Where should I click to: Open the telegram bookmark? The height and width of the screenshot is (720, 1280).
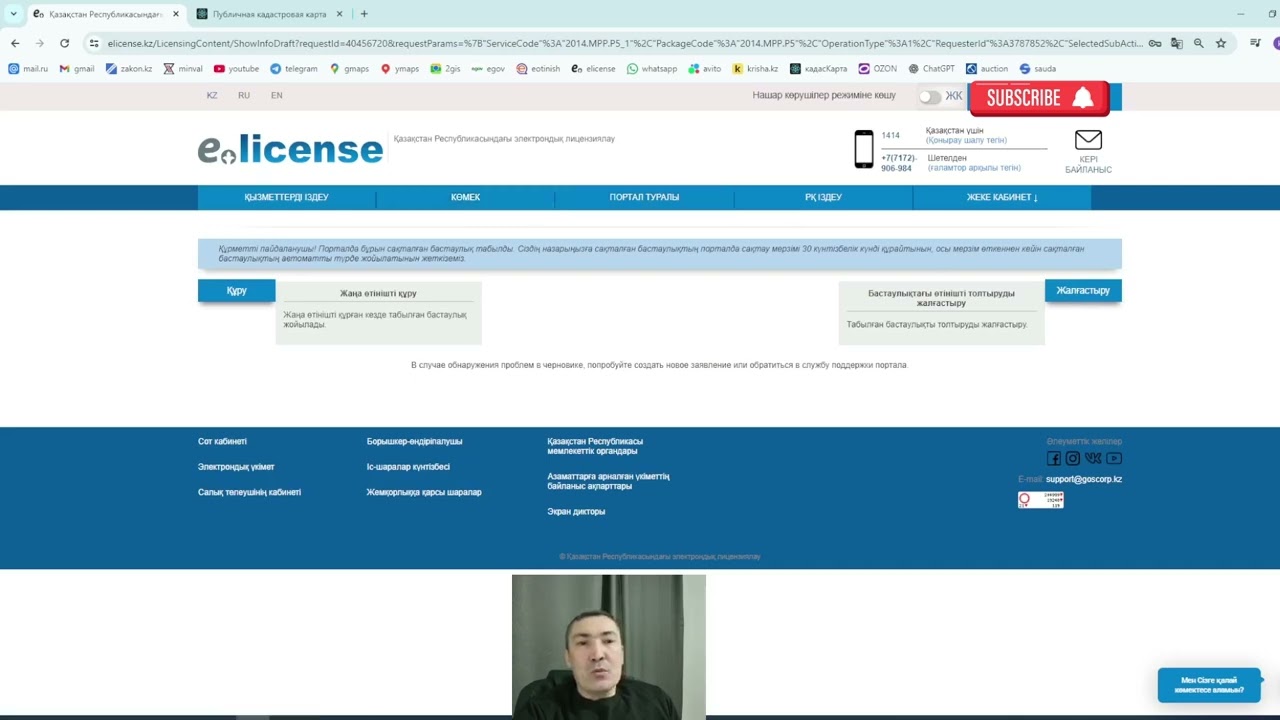(x=293, y=69)
